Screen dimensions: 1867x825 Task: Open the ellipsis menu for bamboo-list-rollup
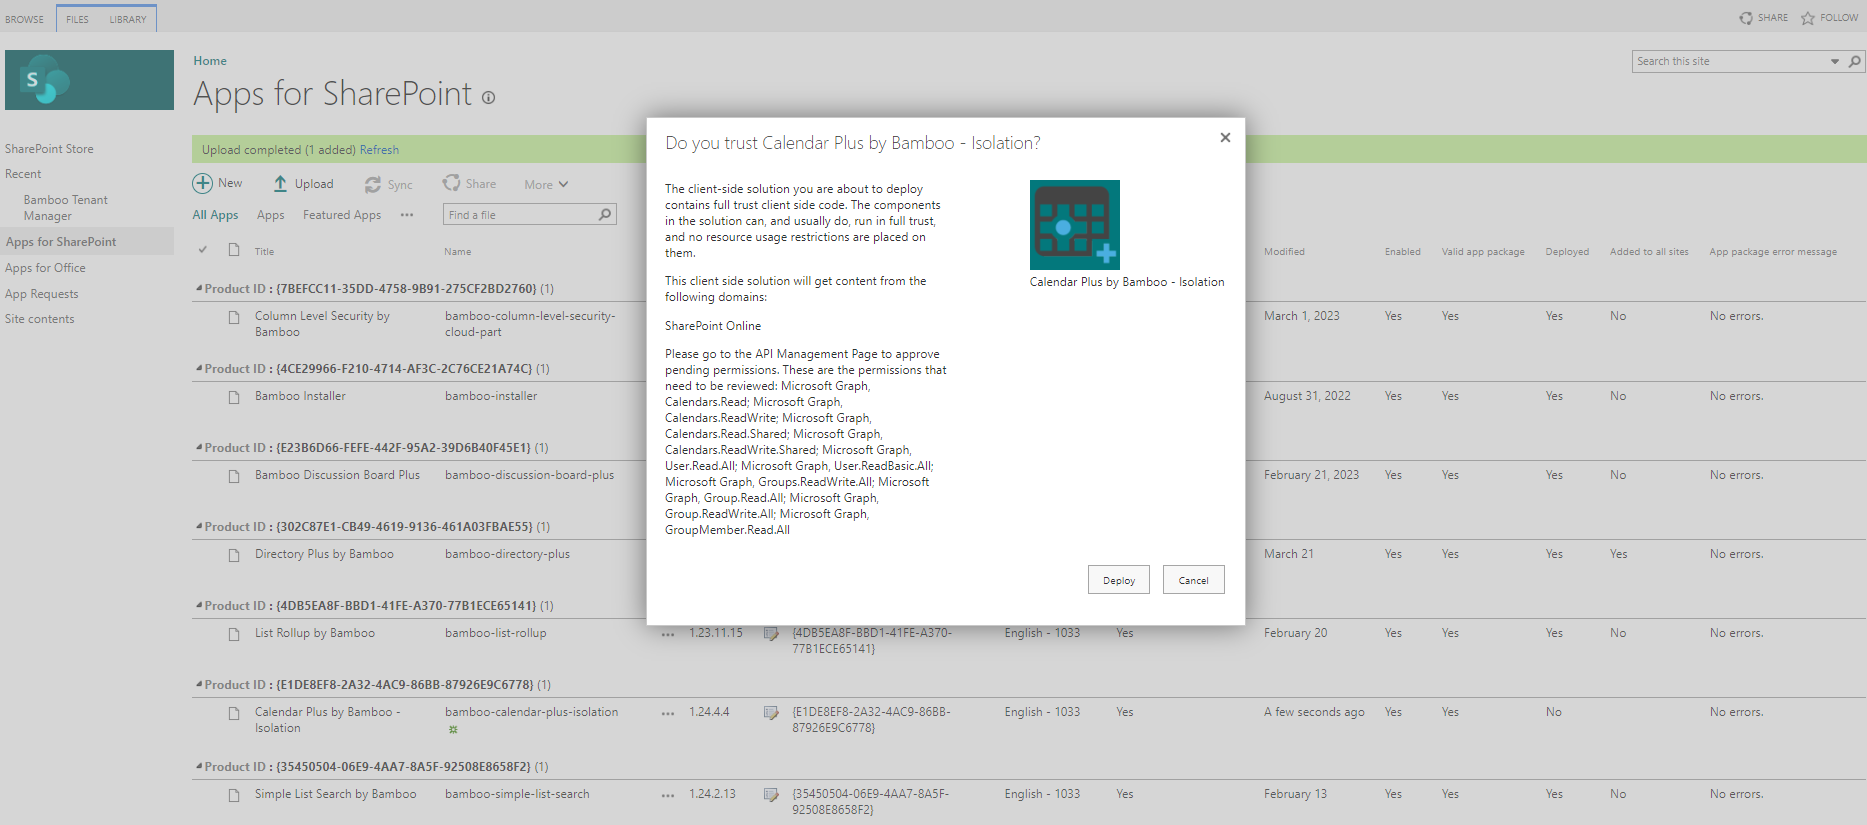668,634
